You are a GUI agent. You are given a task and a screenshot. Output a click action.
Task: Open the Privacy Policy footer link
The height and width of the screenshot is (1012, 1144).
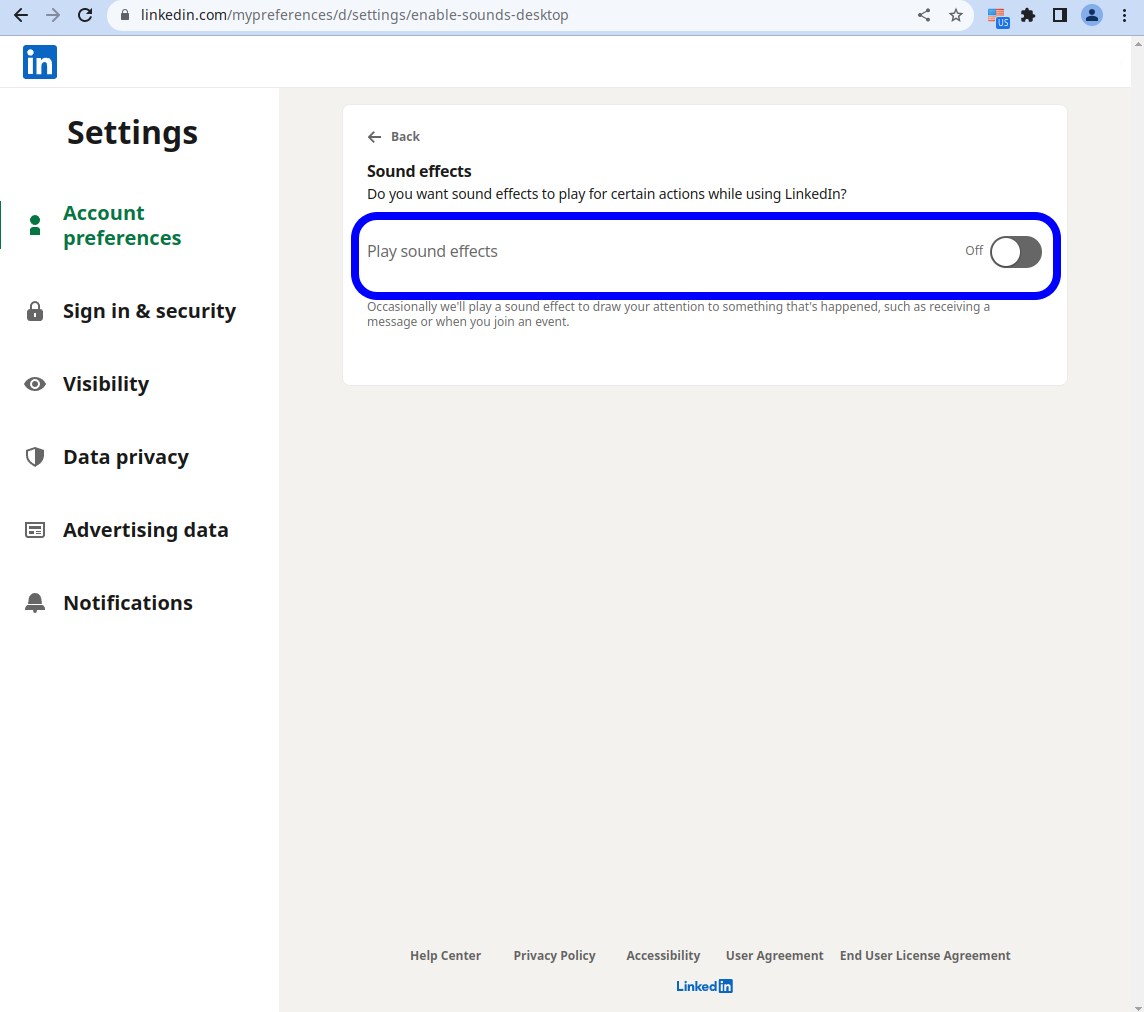click(x=554, y=955)
